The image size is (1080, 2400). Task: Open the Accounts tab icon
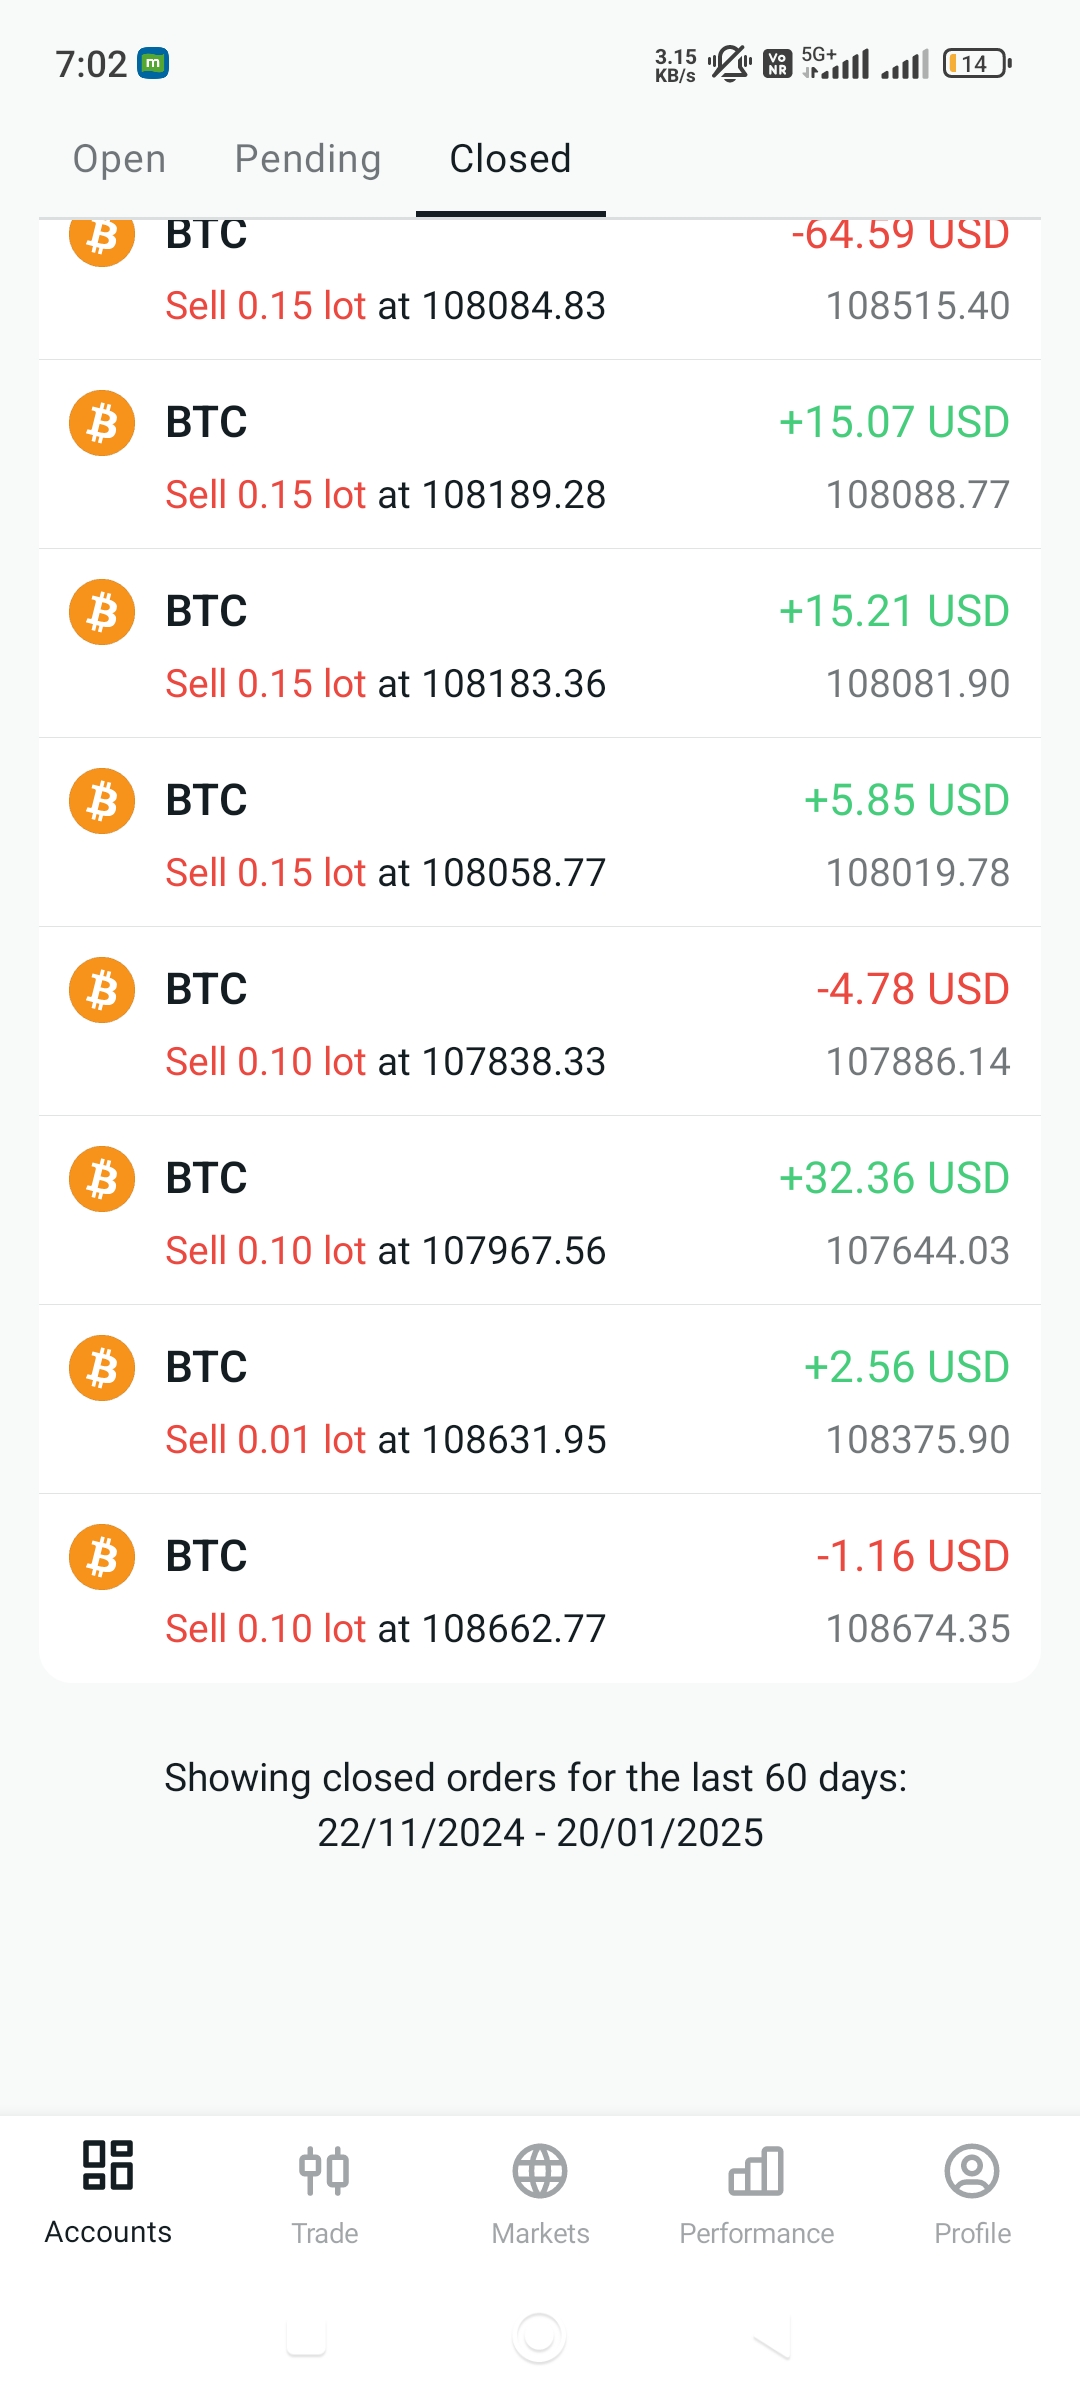(108, 2166)
